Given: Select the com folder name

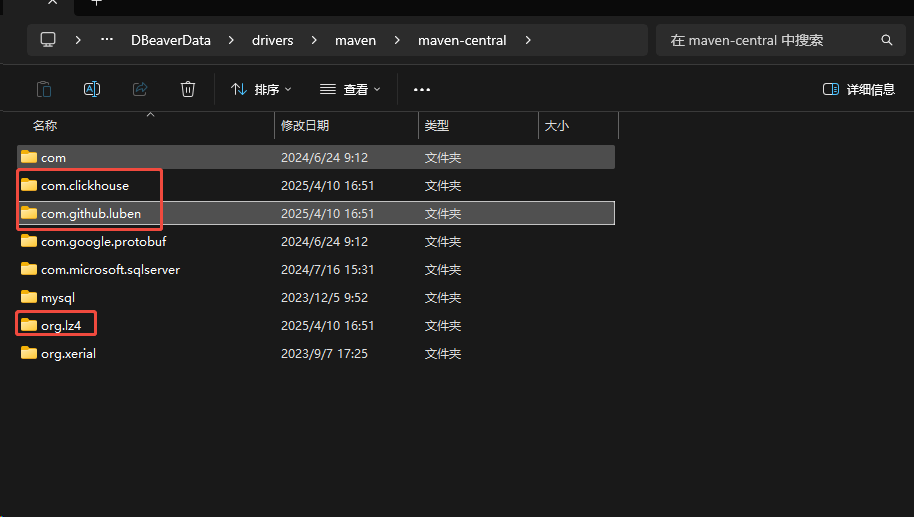Looking at the screenshot, I should pyautogui.click(x=53, y=158).
